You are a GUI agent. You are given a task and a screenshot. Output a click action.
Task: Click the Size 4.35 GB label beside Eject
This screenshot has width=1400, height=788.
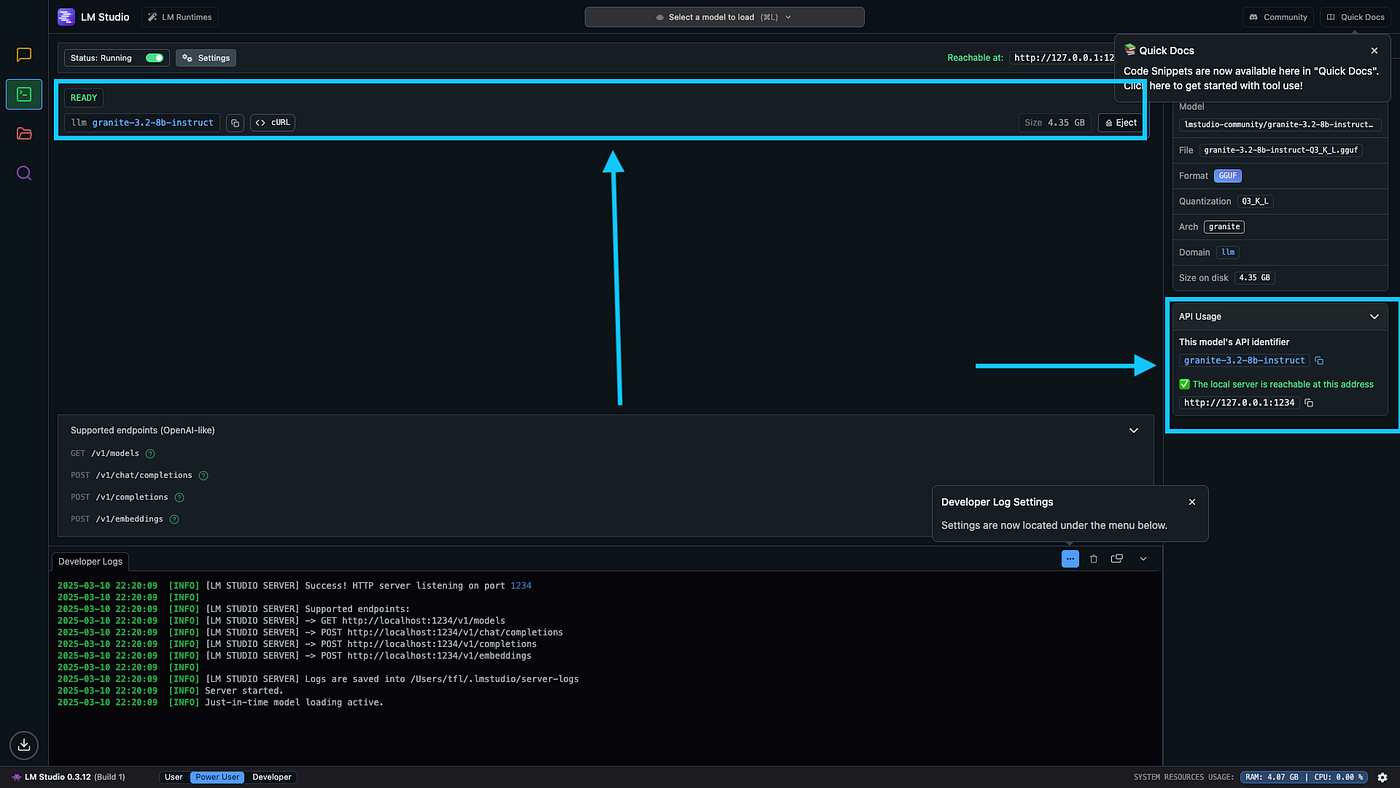pos(1054,123)
